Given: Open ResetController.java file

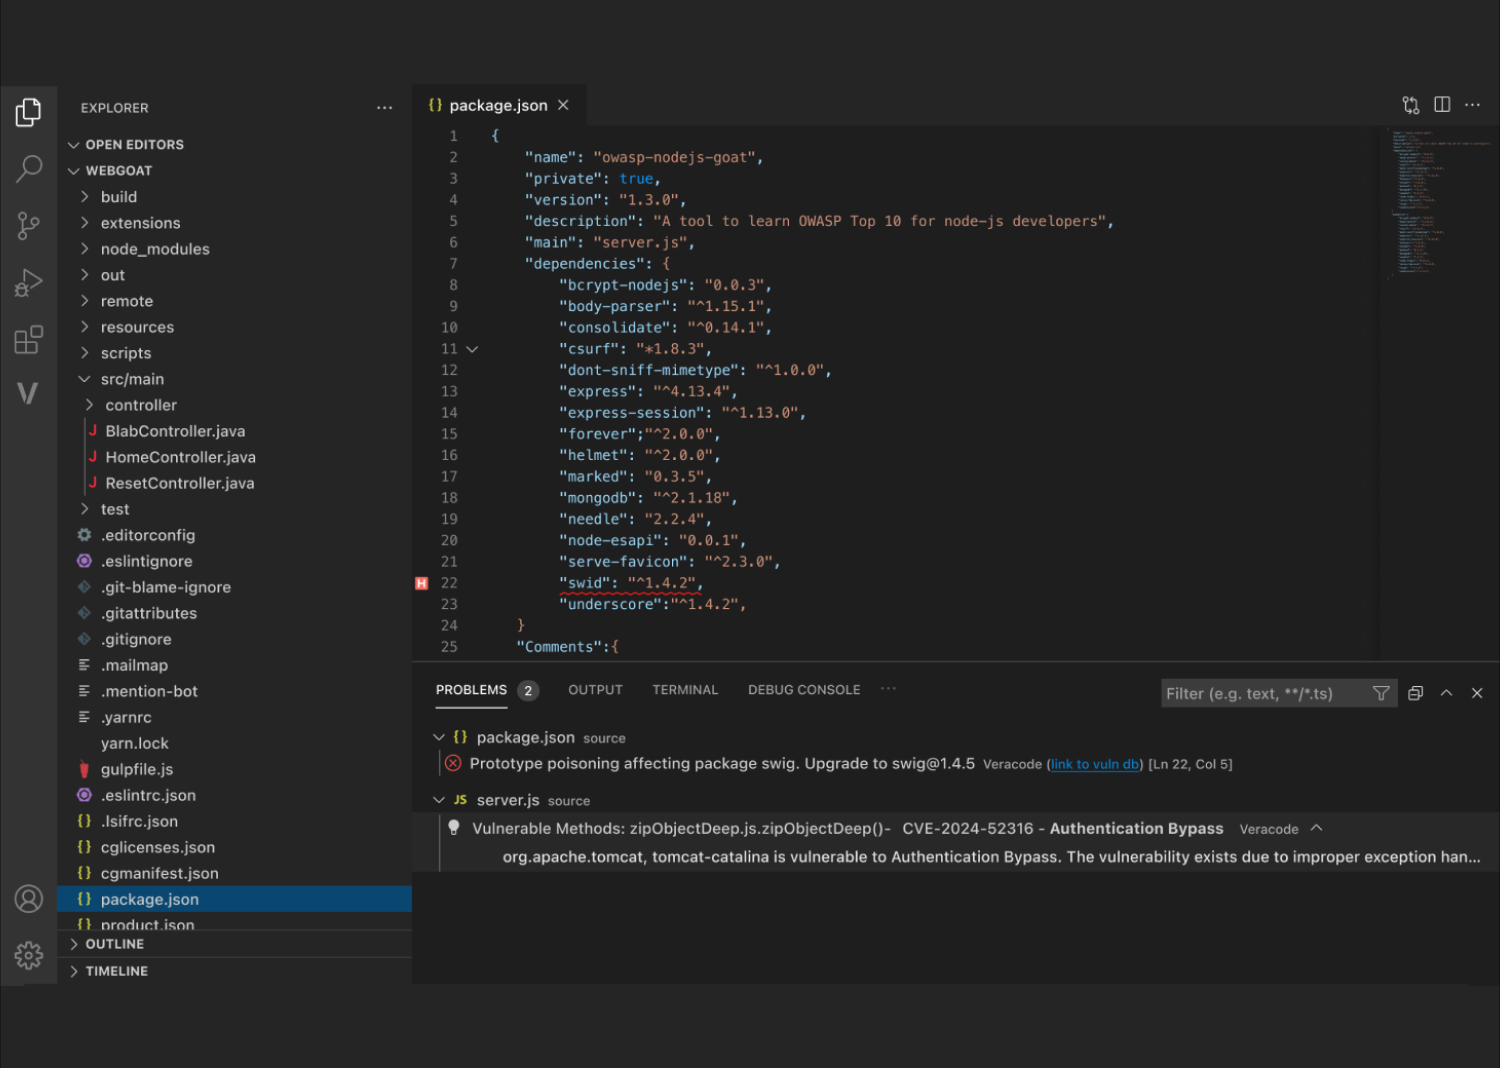Looking at the screenshot, I should tap(180, 483).
